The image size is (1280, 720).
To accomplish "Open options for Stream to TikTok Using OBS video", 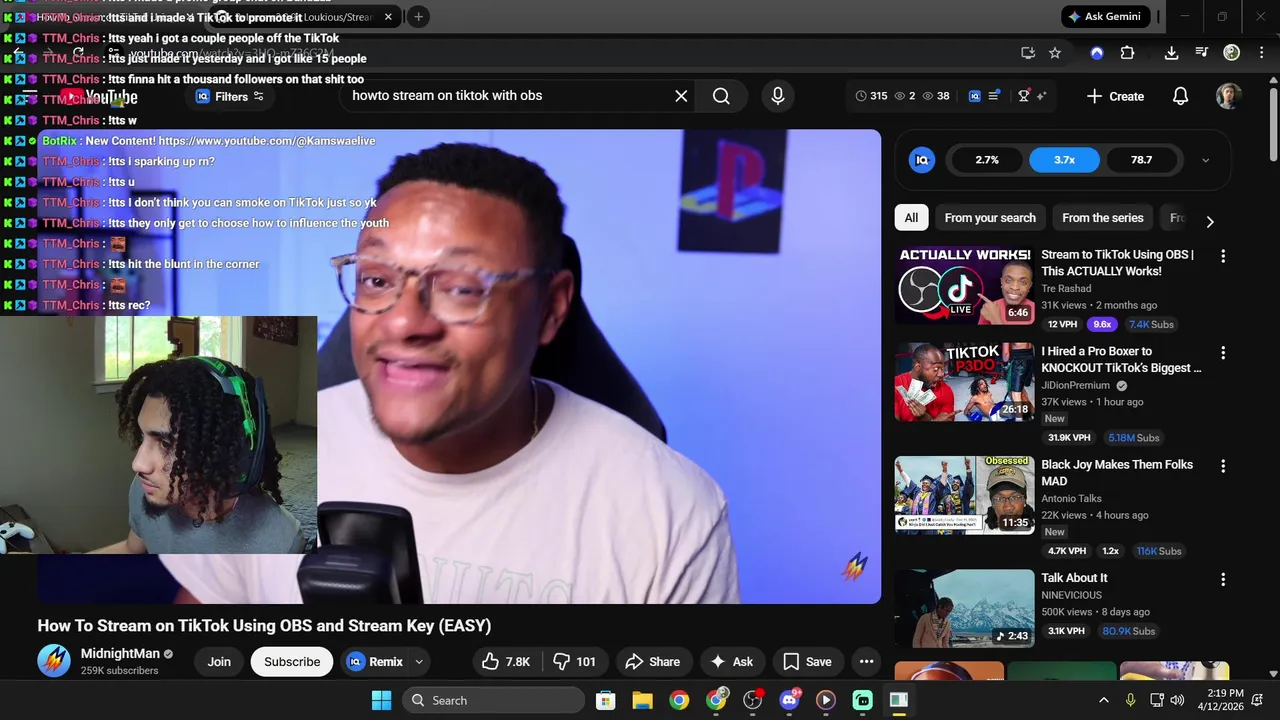I will coord(1222,257).
